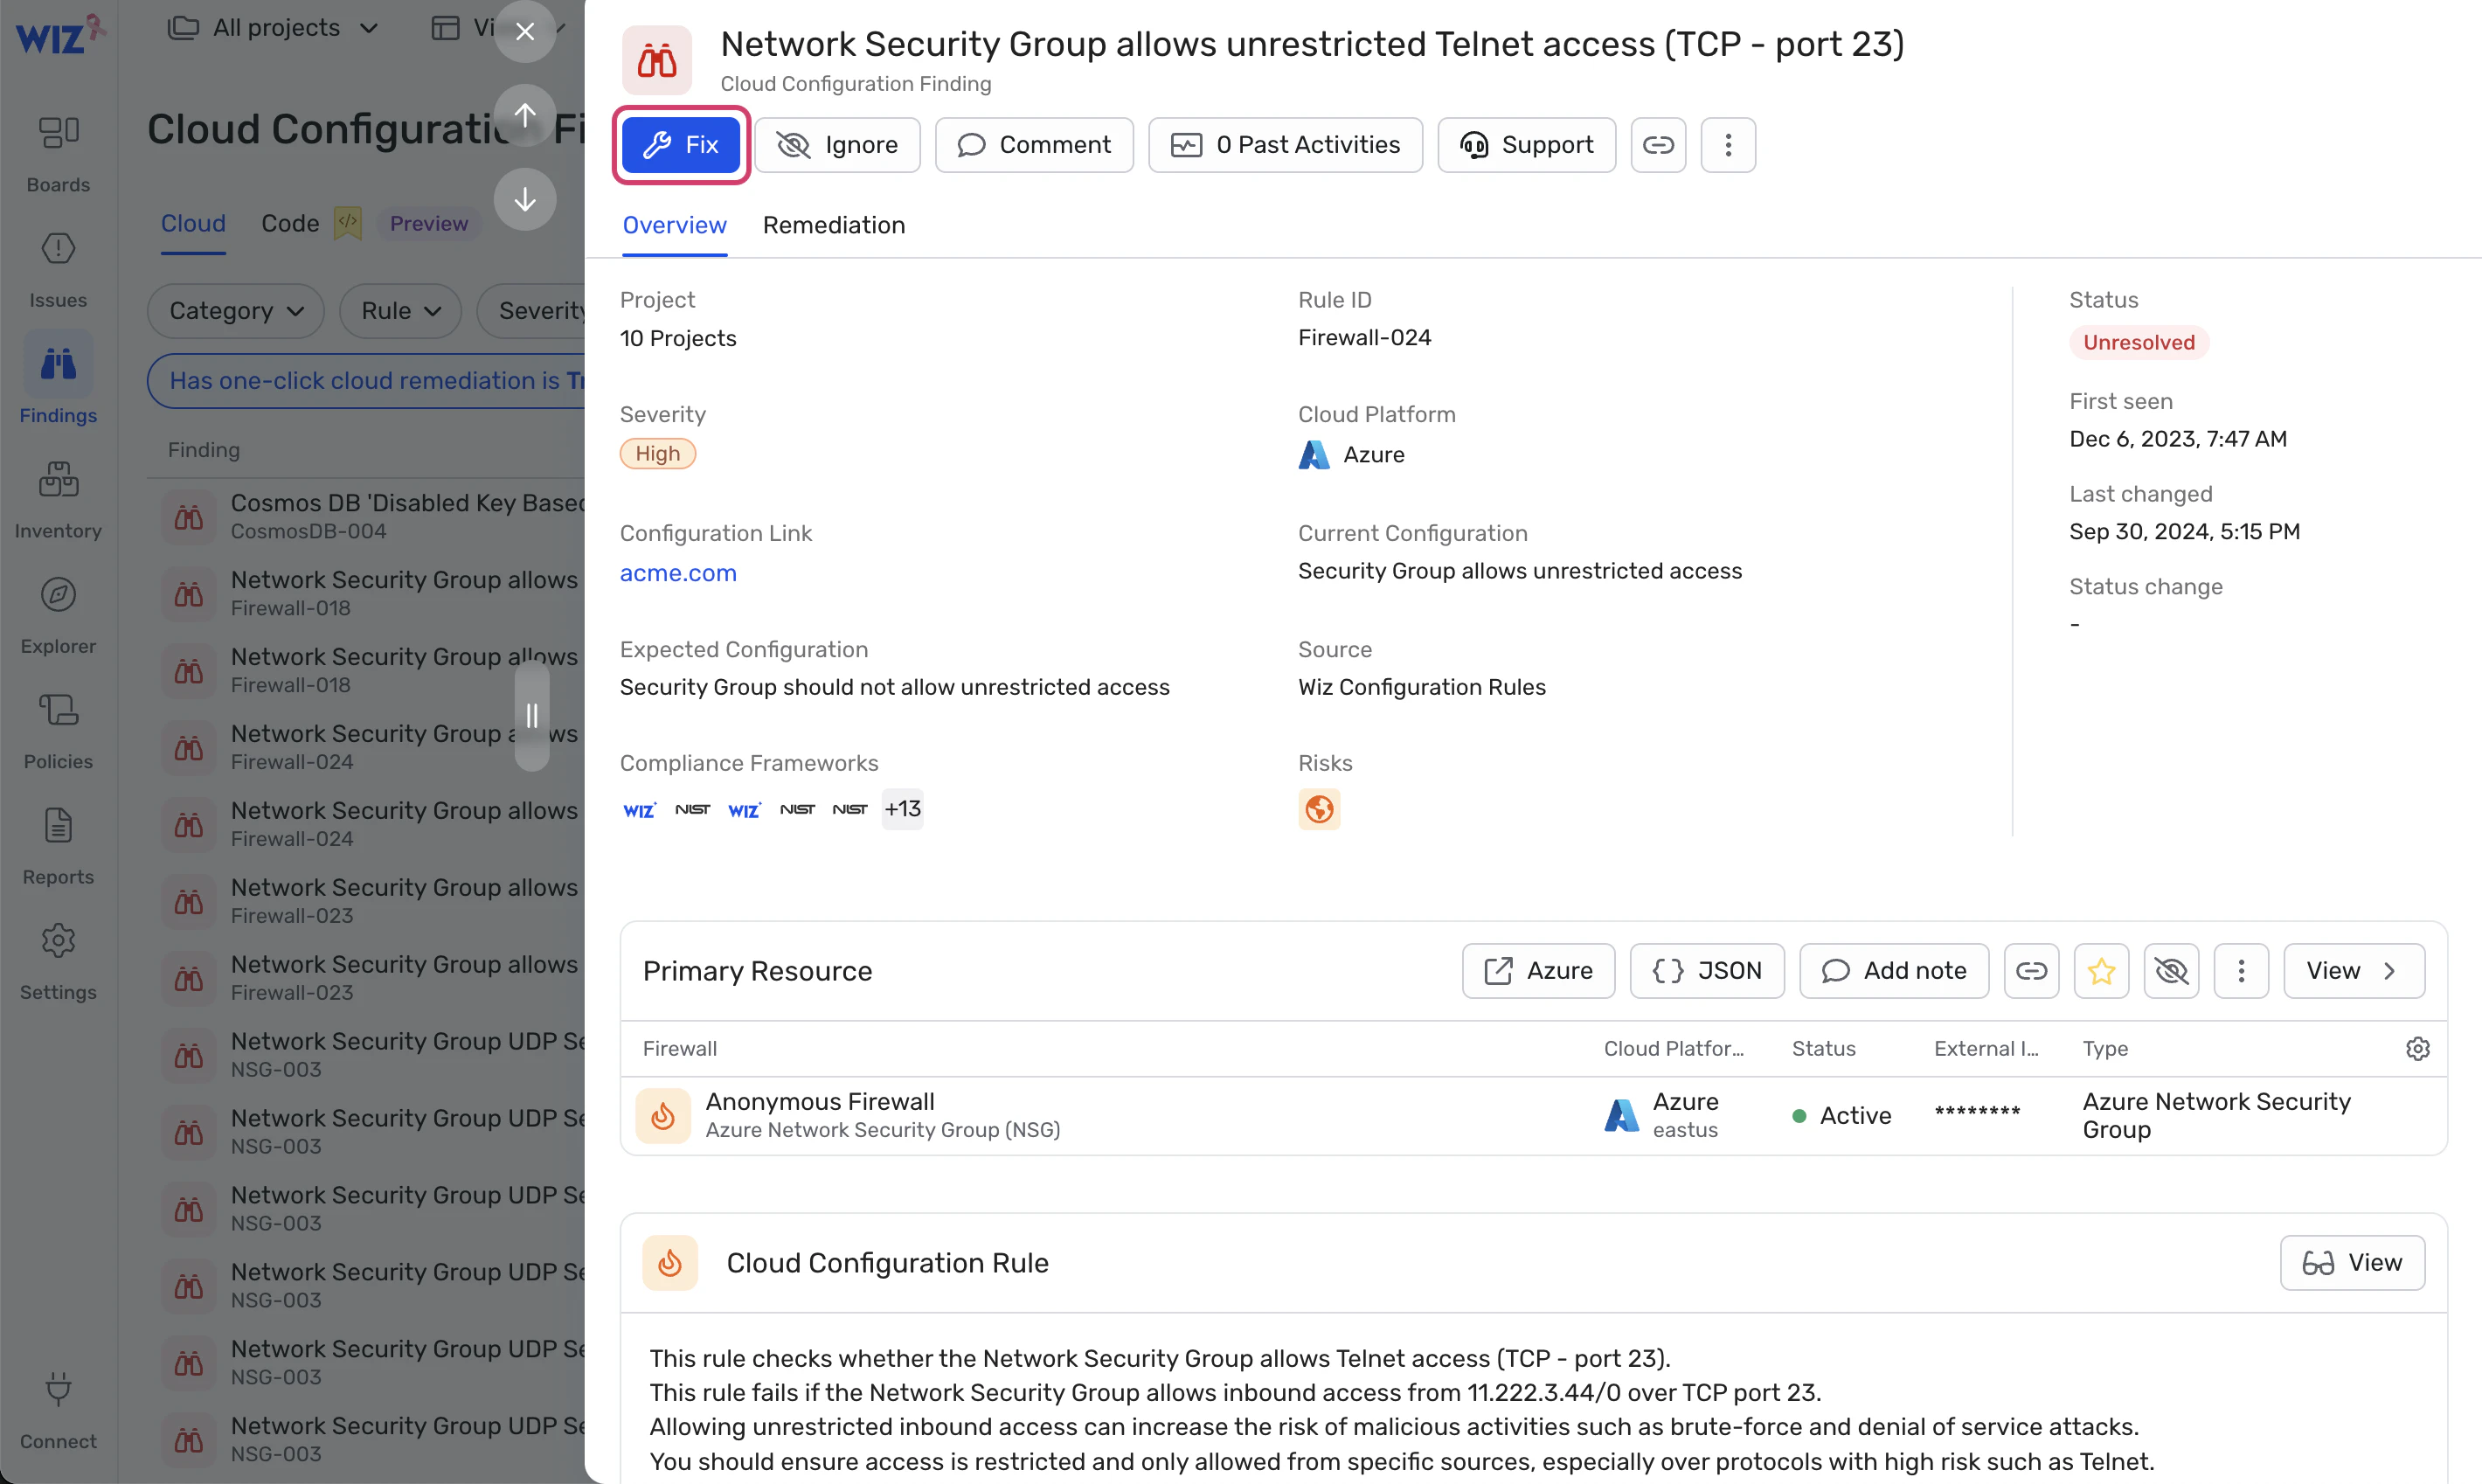2482x1484 pixels.
Task: Ignore this finding
Action: click(837, 145)
